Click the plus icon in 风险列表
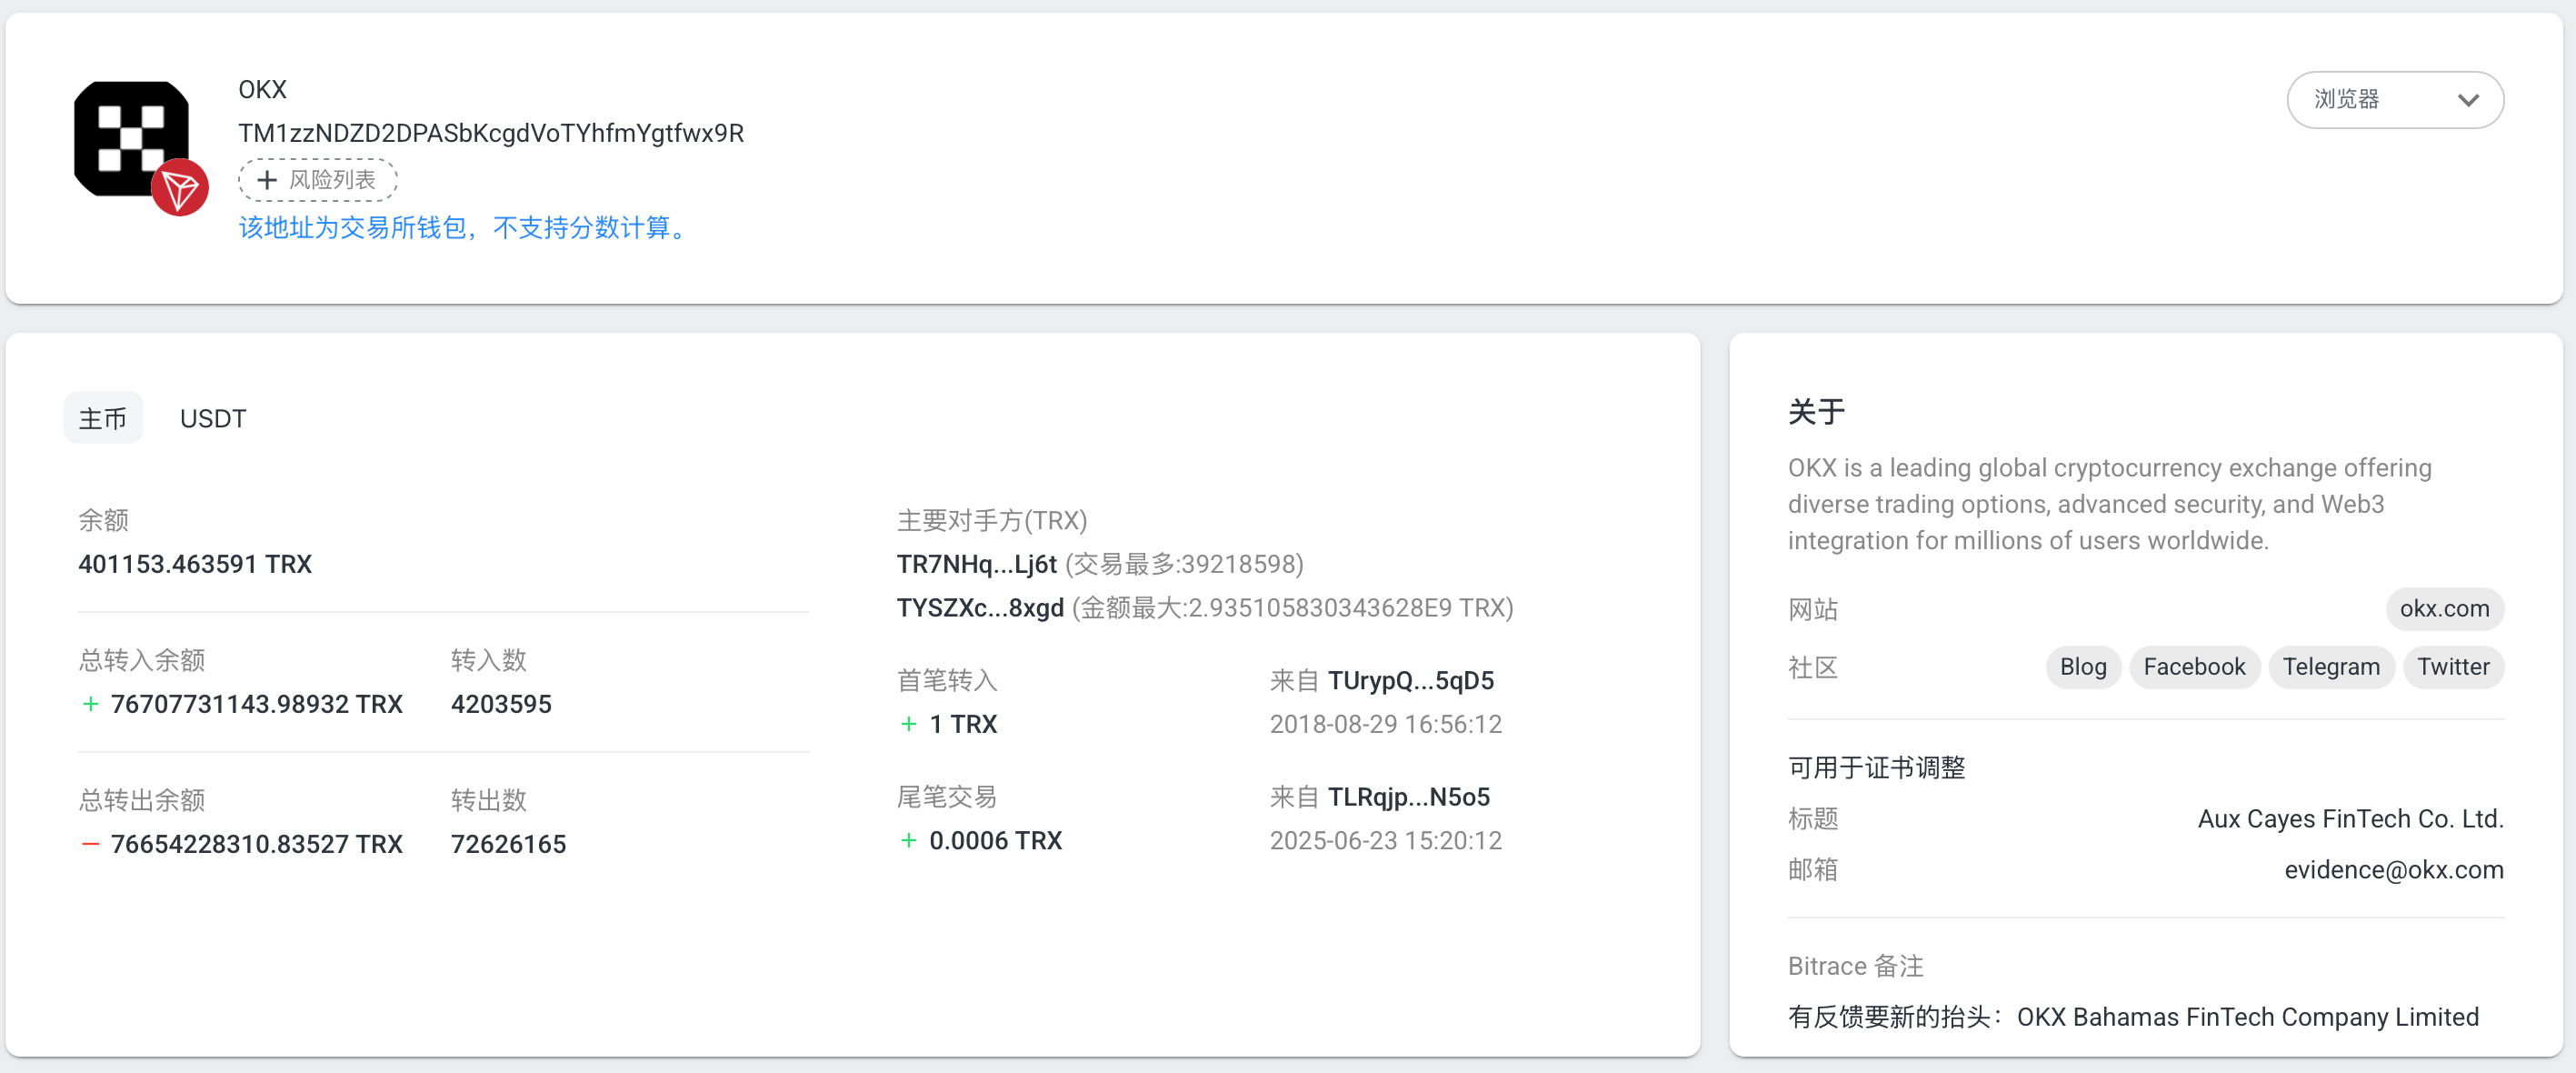 click(x=267, y=180)
